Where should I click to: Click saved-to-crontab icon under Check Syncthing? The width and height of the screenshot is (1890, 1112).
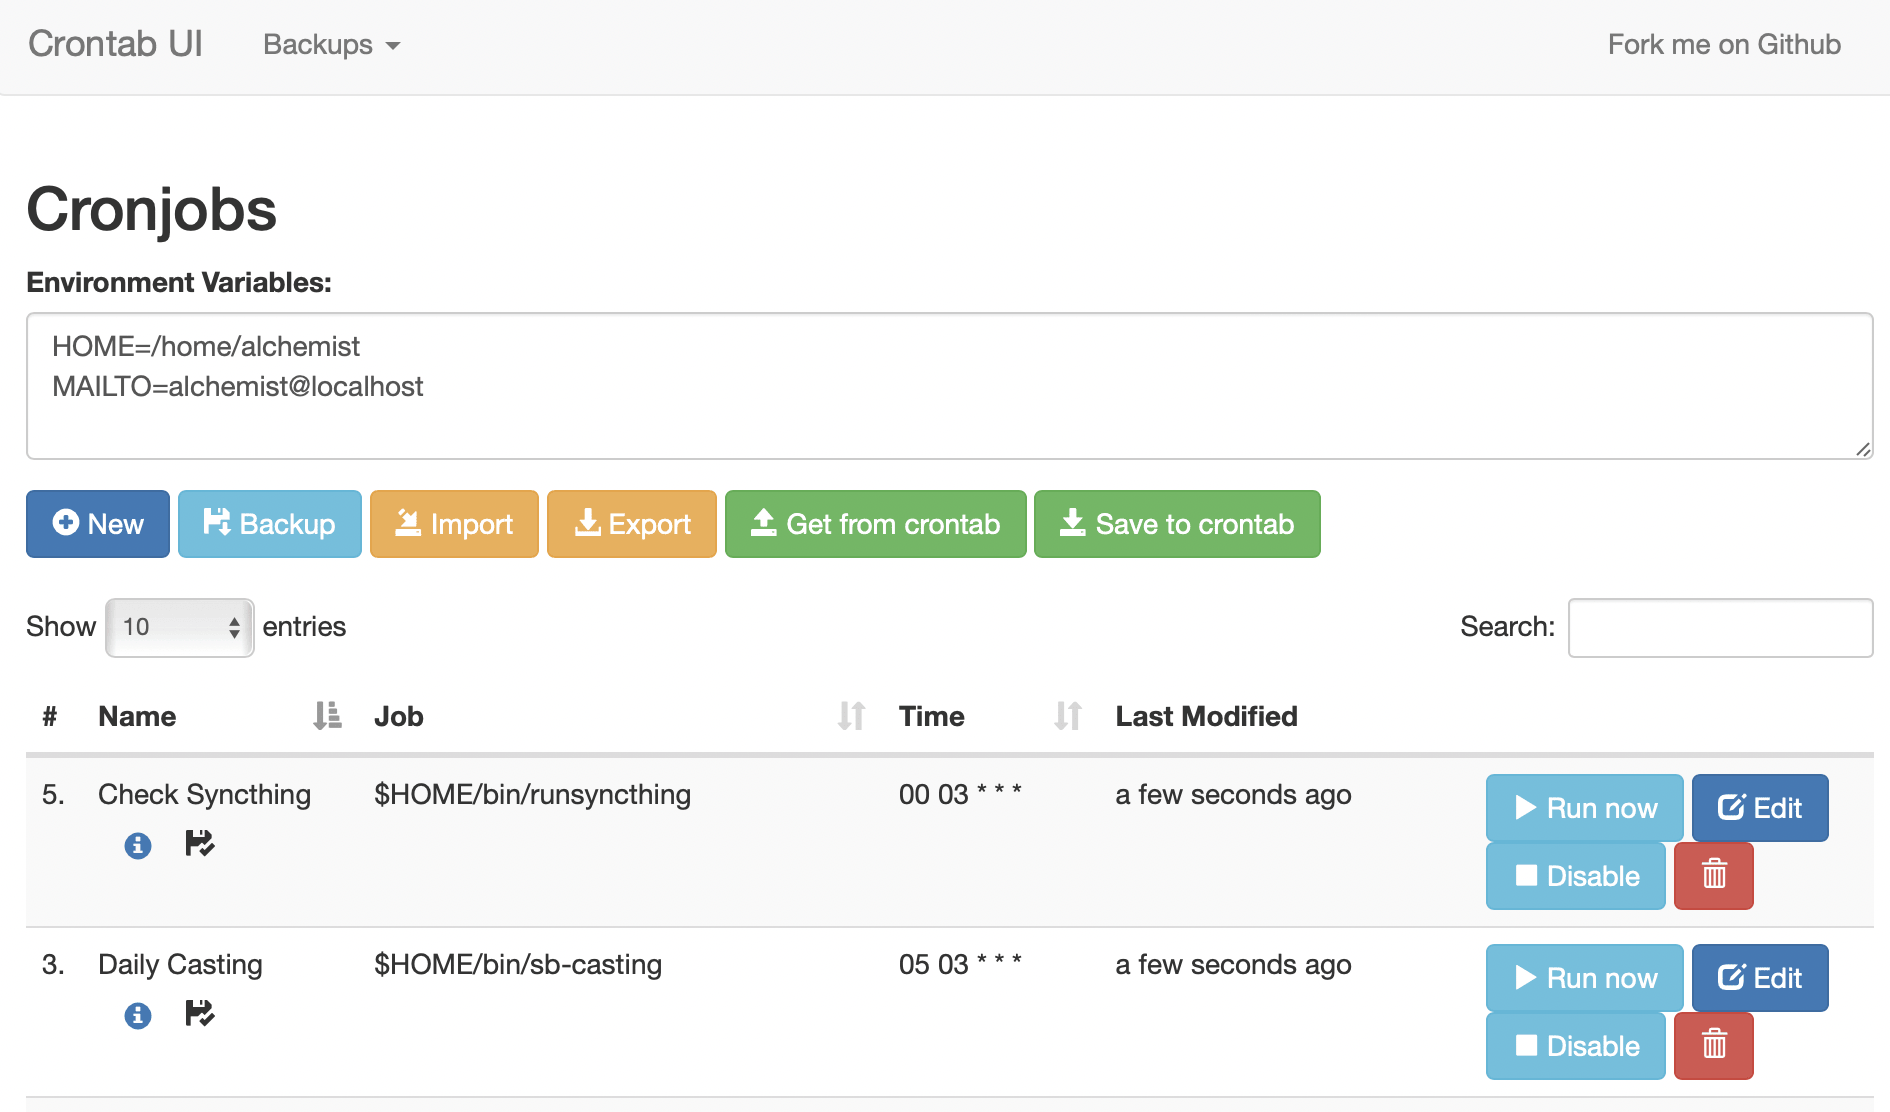(x=200, y=844)
